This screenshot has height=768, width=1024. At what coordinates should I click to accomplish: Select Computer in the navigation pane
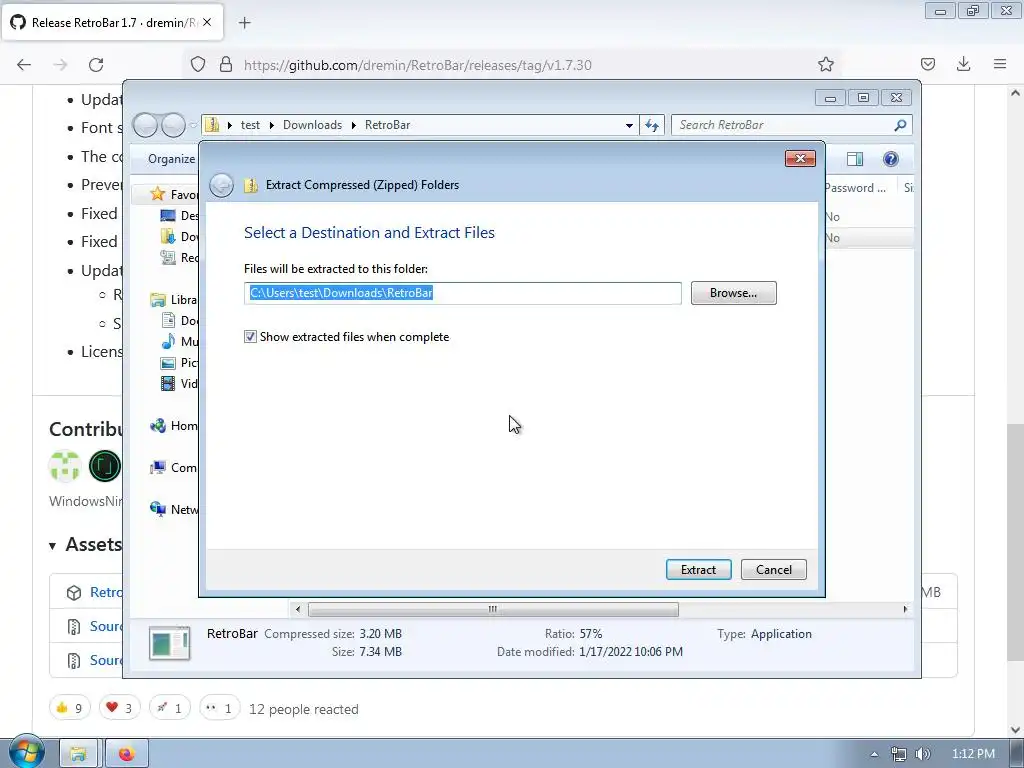tap(174, 468)
